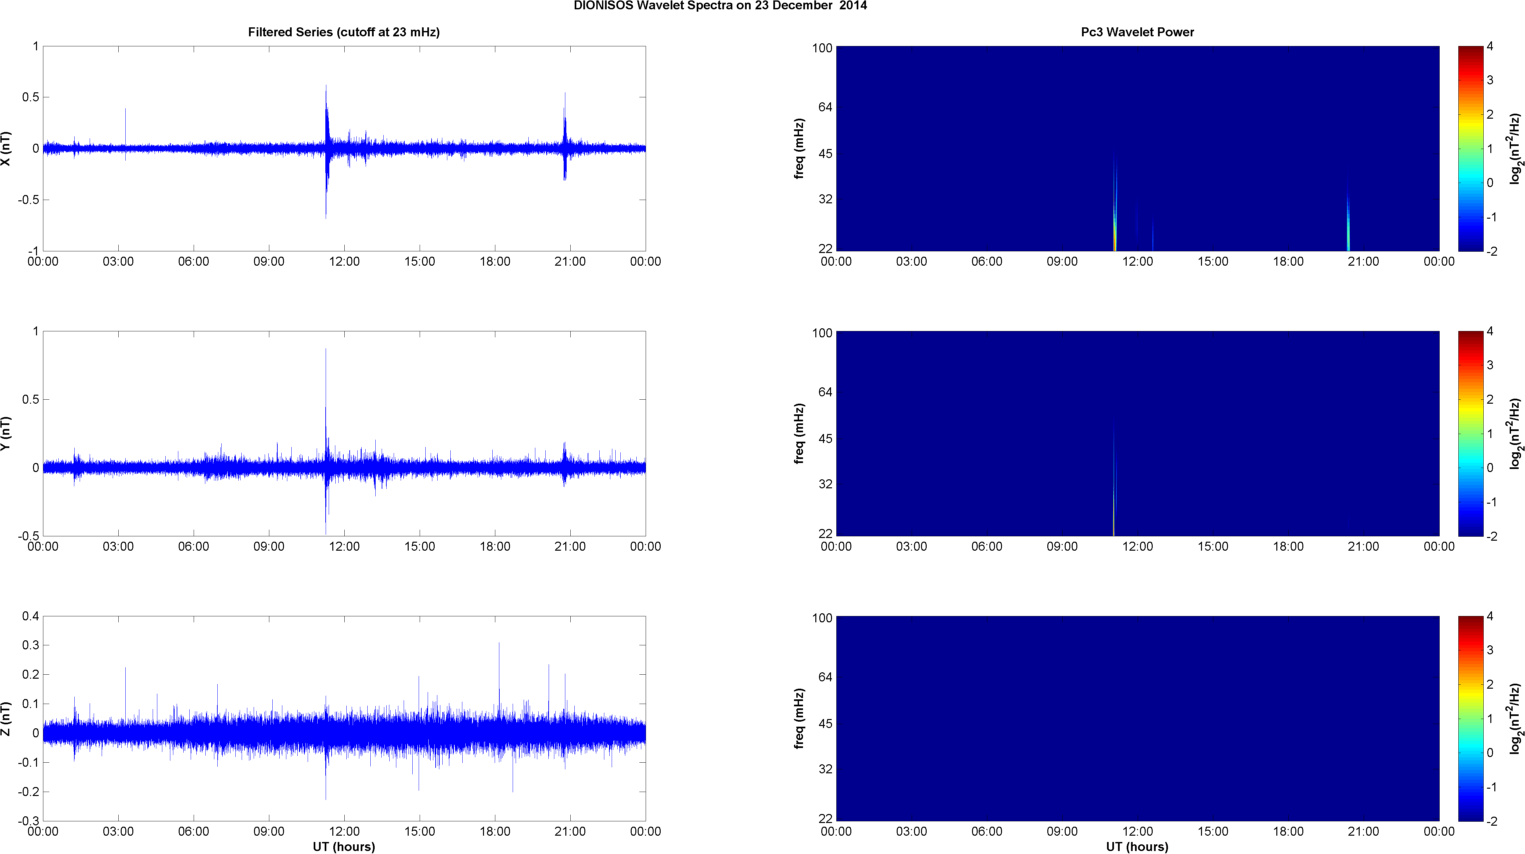Click the Z-series tallest spike just after 18:00
Screen dimensions: 1525x854
click(x=499, y=680)
